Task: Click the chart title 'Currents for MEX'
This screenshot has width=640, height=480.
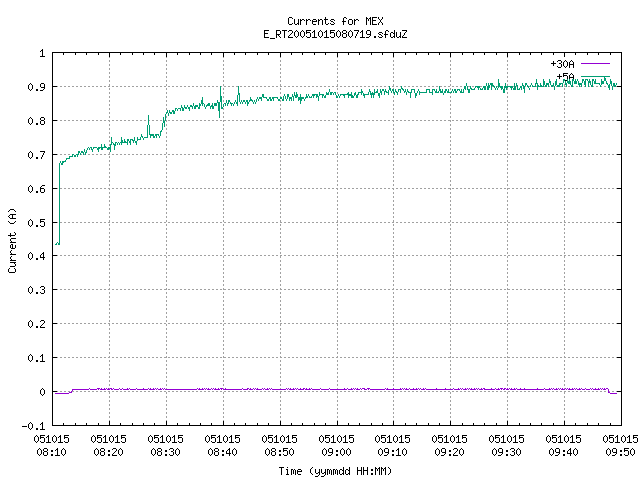Action: coord(335,21)
